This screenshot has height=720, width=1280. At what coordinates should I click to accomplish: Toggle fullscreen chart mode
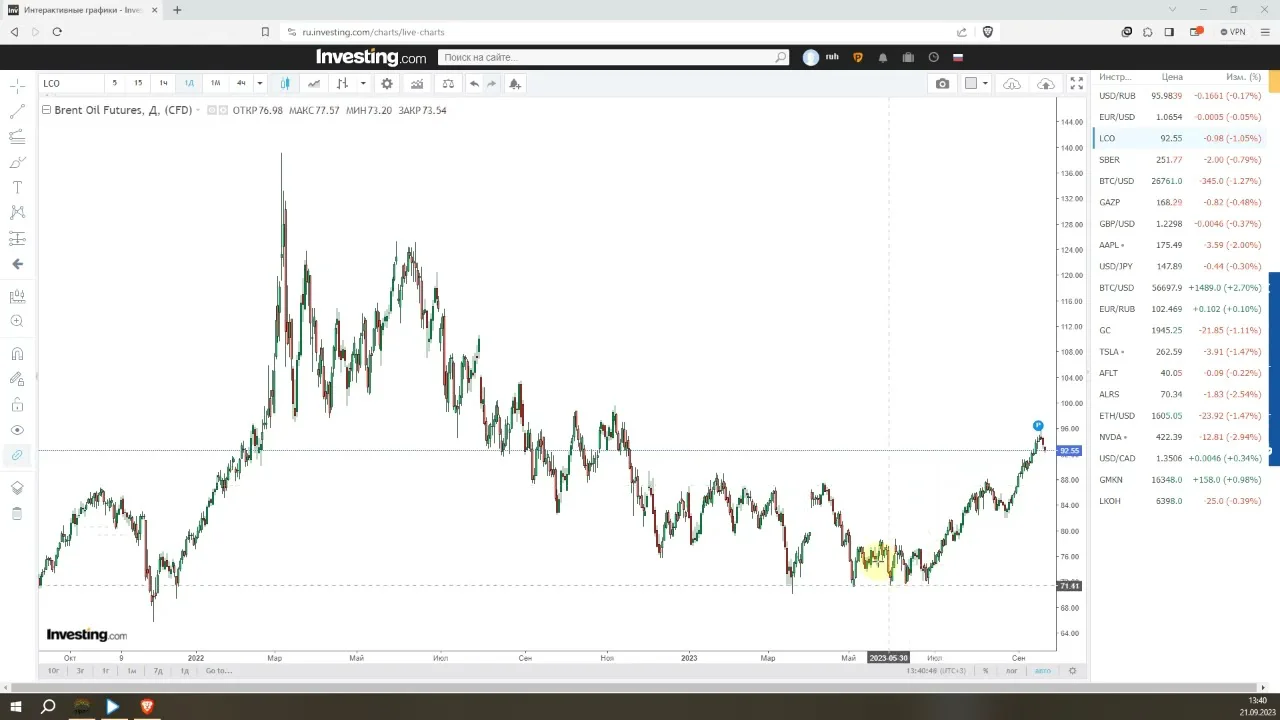(1077, 84)
